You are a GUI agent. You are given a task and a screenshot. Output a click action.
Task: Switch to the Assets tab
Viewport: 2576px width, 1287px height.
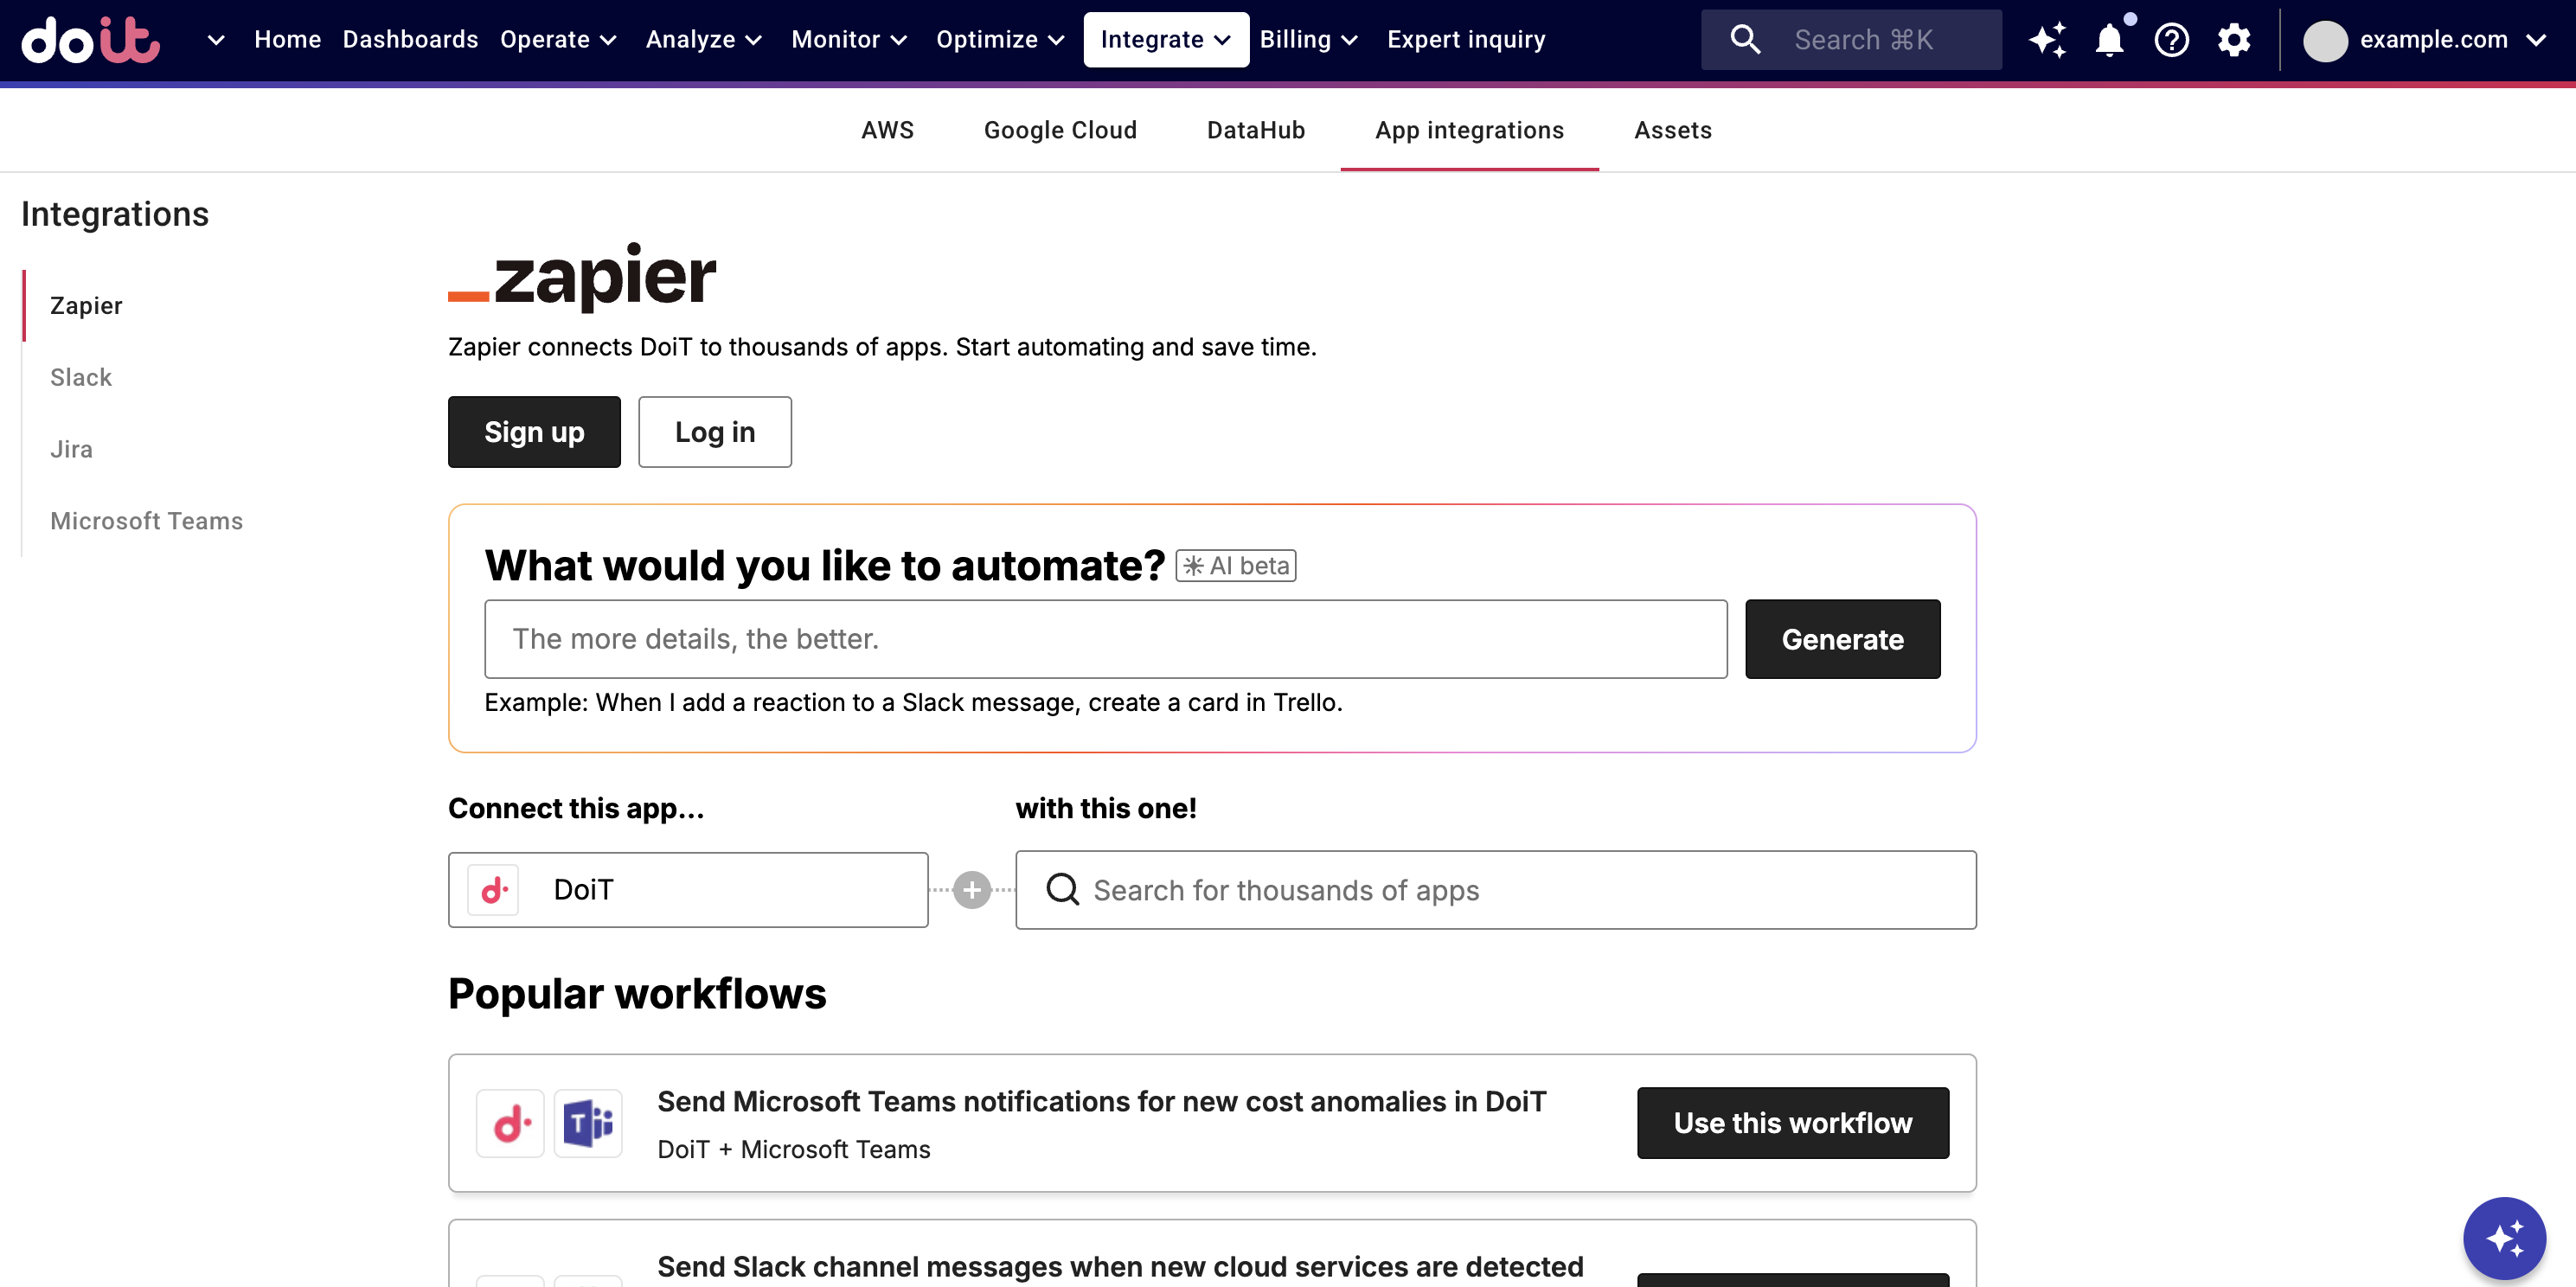click(x=1673, y=130)
